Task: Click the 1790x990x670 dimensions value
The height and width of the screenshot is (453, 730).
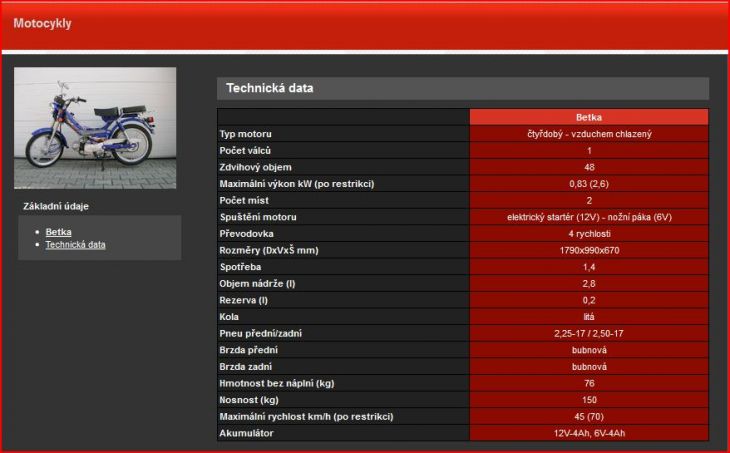Action: tap(589, 250)
